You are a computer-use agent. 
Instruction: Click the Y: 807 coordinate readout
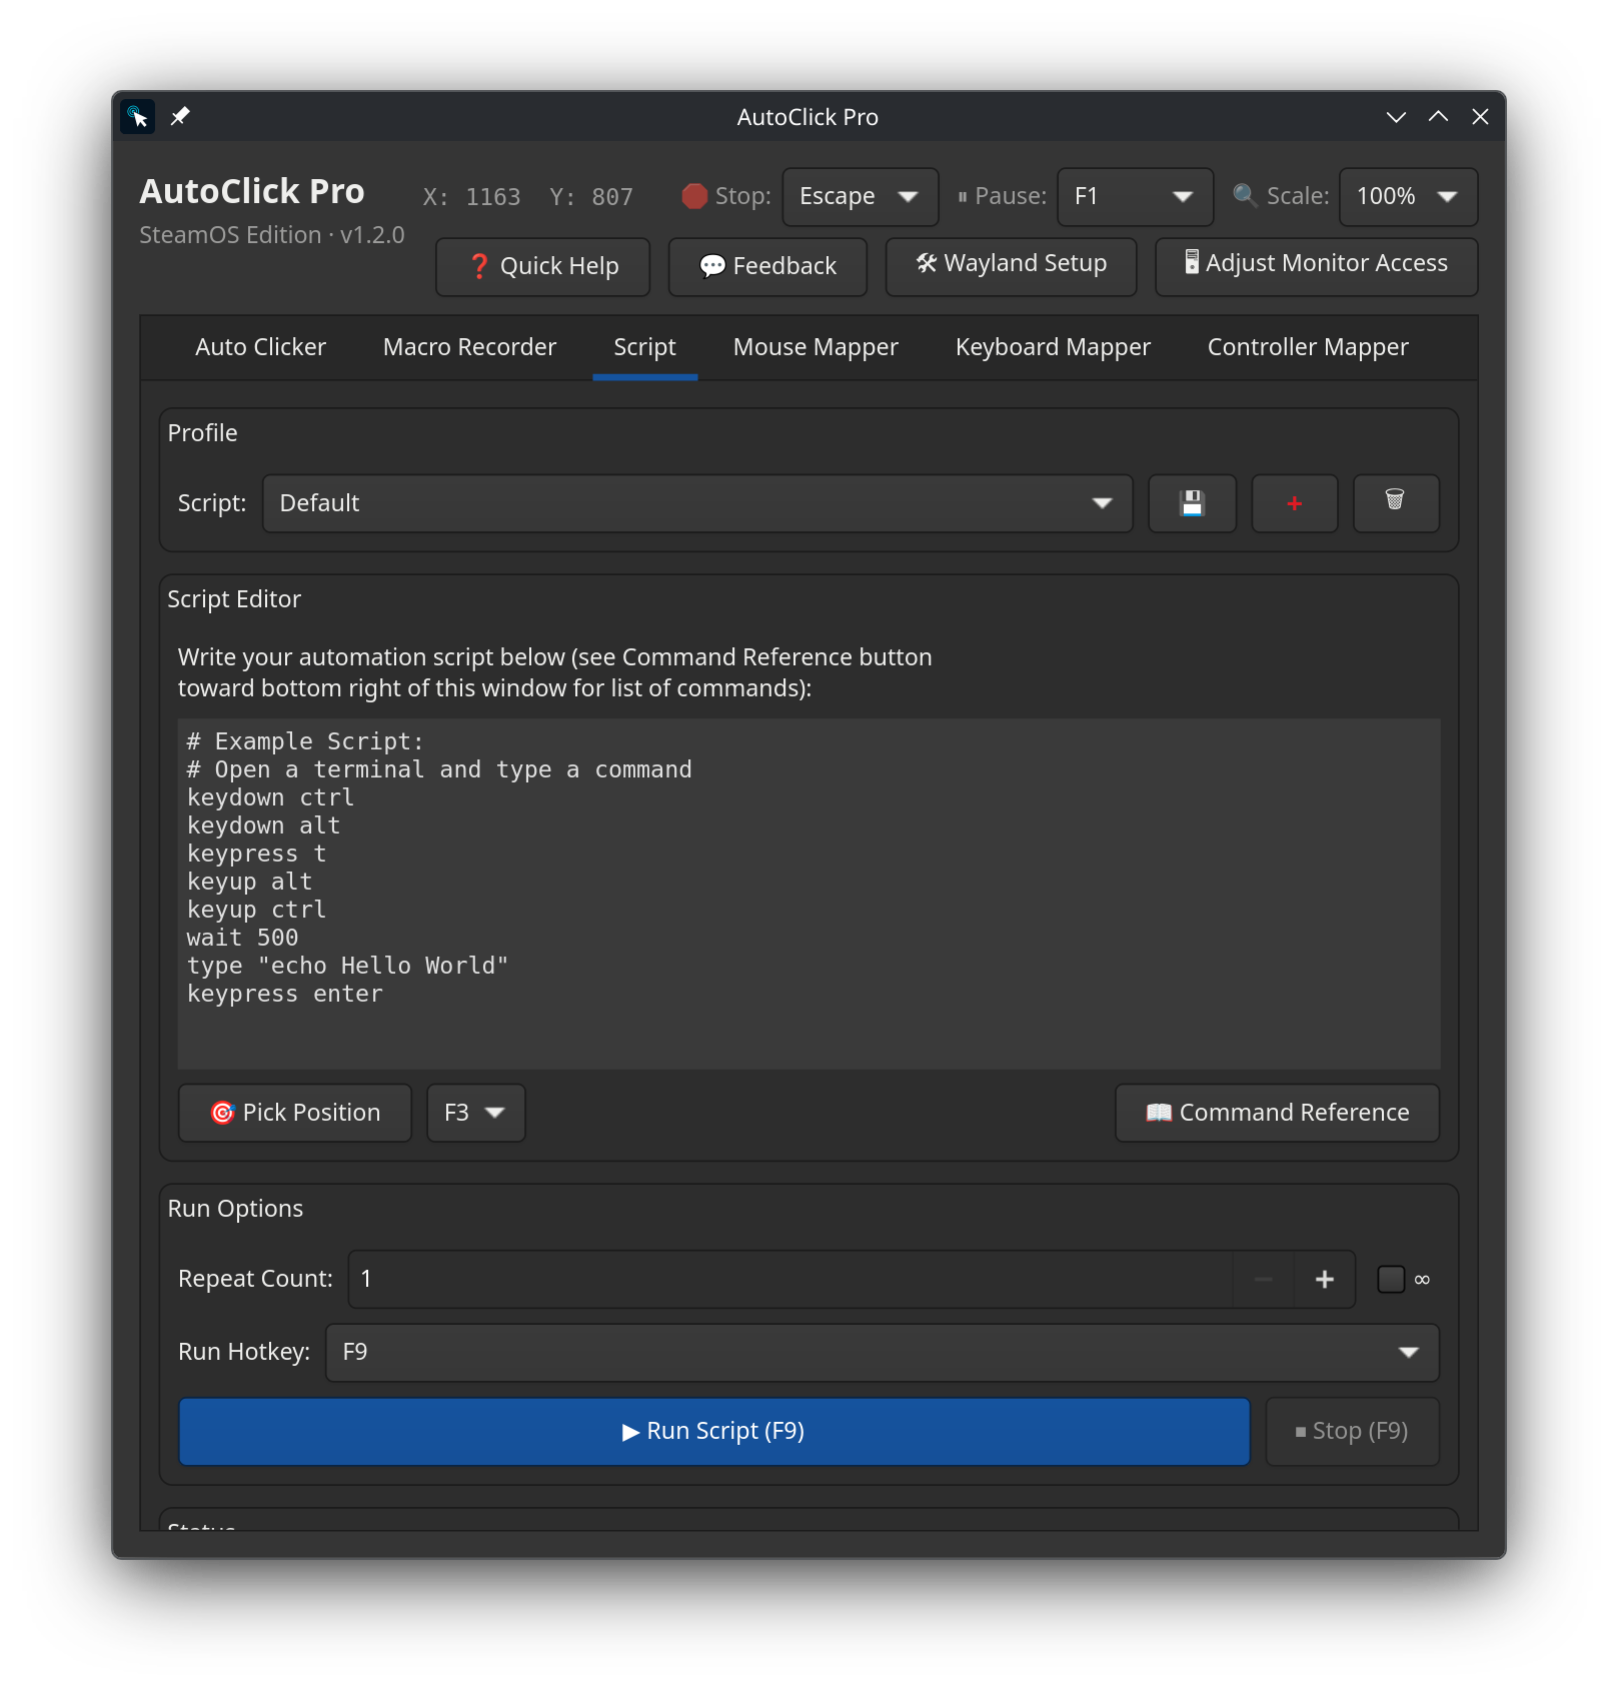(591, 197)
